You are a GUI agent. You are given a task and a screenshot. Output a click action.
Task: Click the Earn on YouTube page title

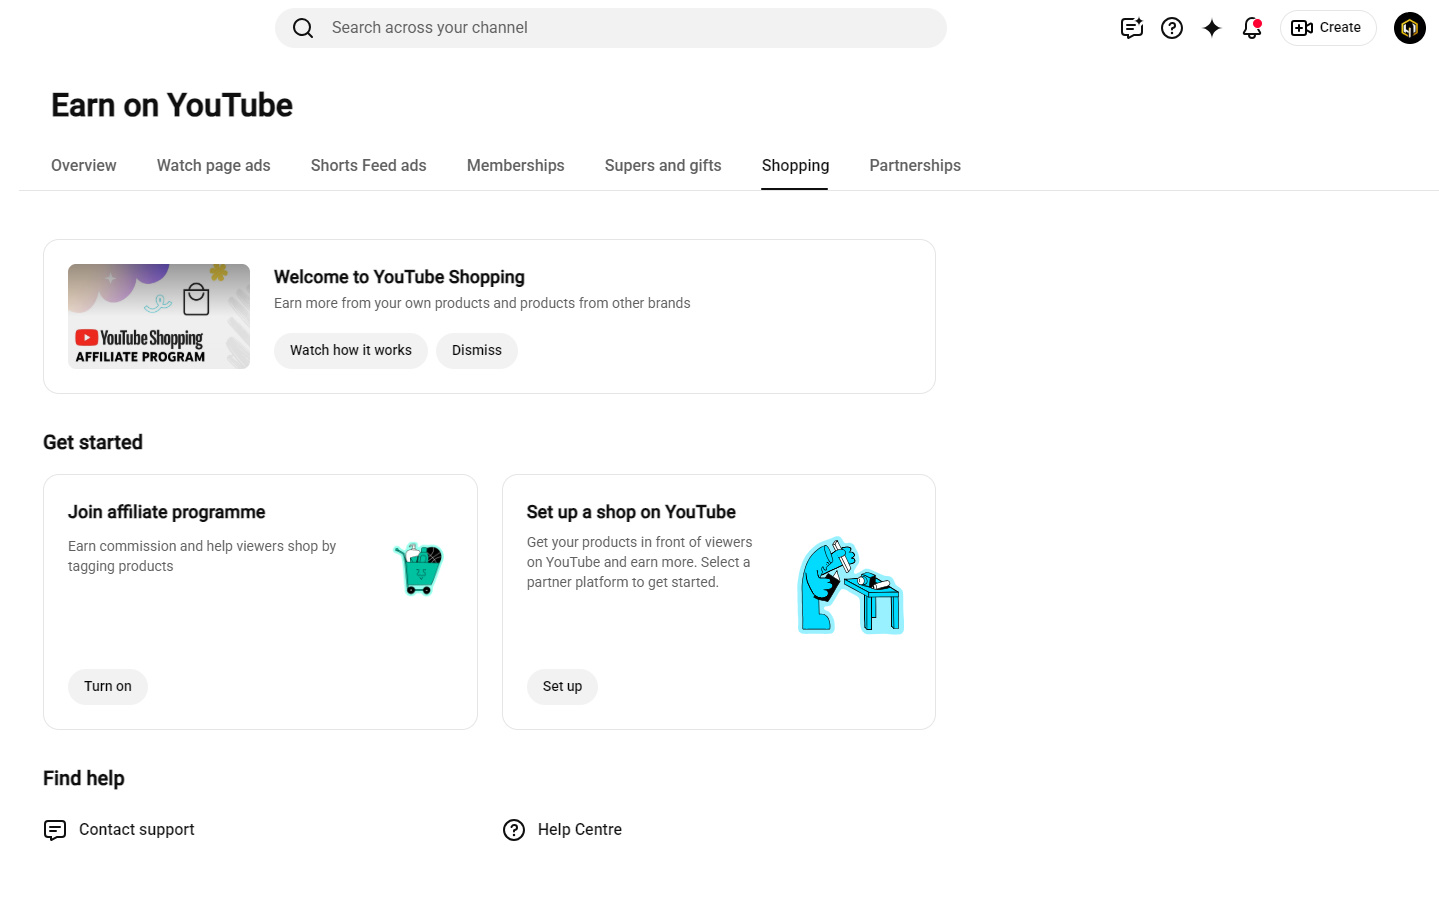coord(172,105)
